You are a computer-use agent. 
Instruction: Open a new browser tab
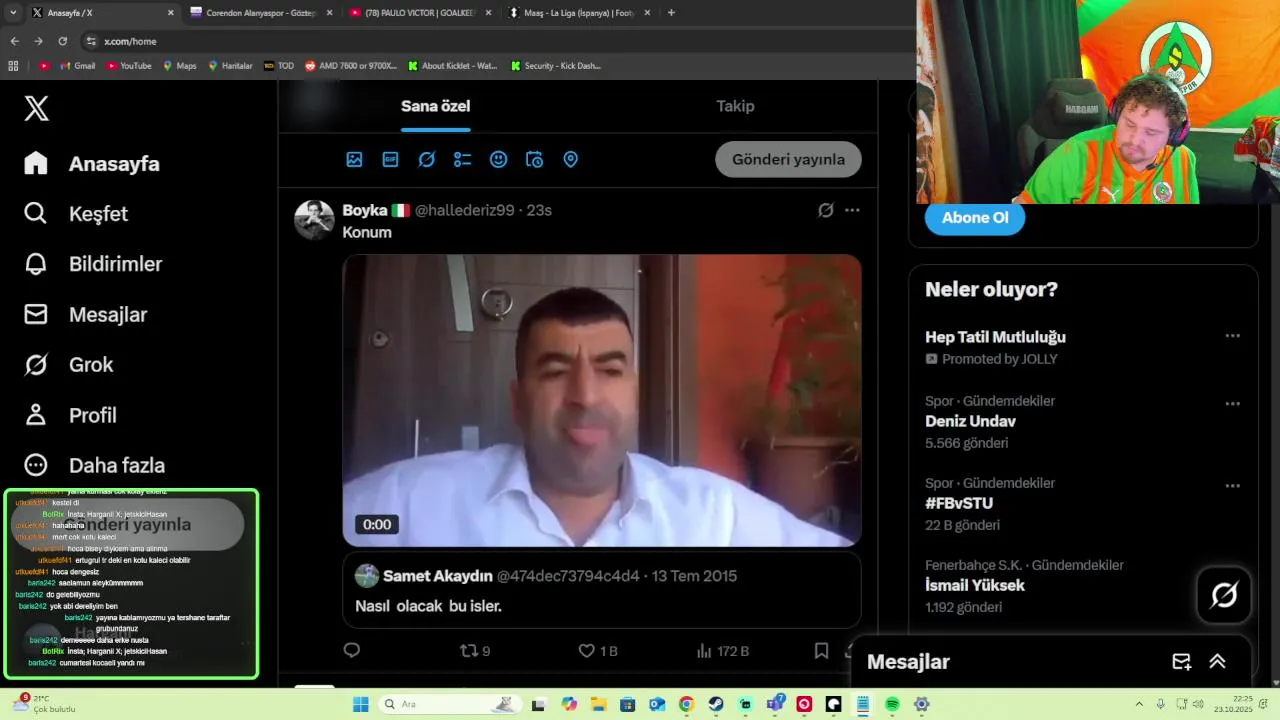[671, 13]
